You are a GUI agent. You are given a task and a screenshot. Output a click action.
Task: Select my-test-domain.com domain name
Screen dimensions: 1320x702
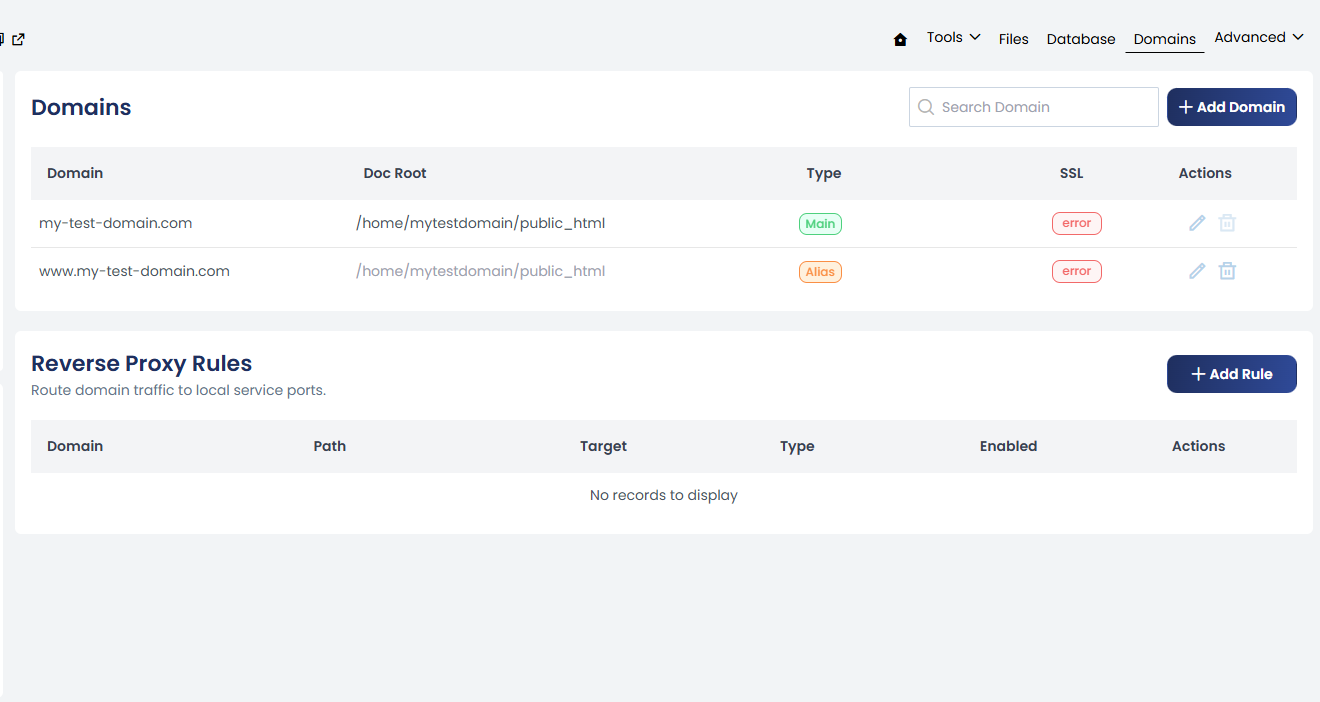pos(115,223)
